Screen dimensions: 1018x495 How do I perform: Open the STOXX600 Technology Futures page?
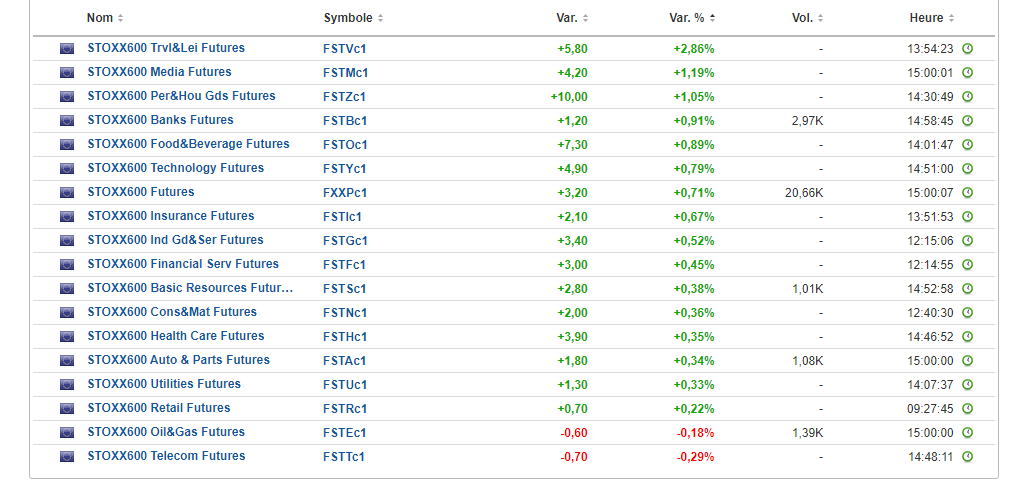(175, 168)
